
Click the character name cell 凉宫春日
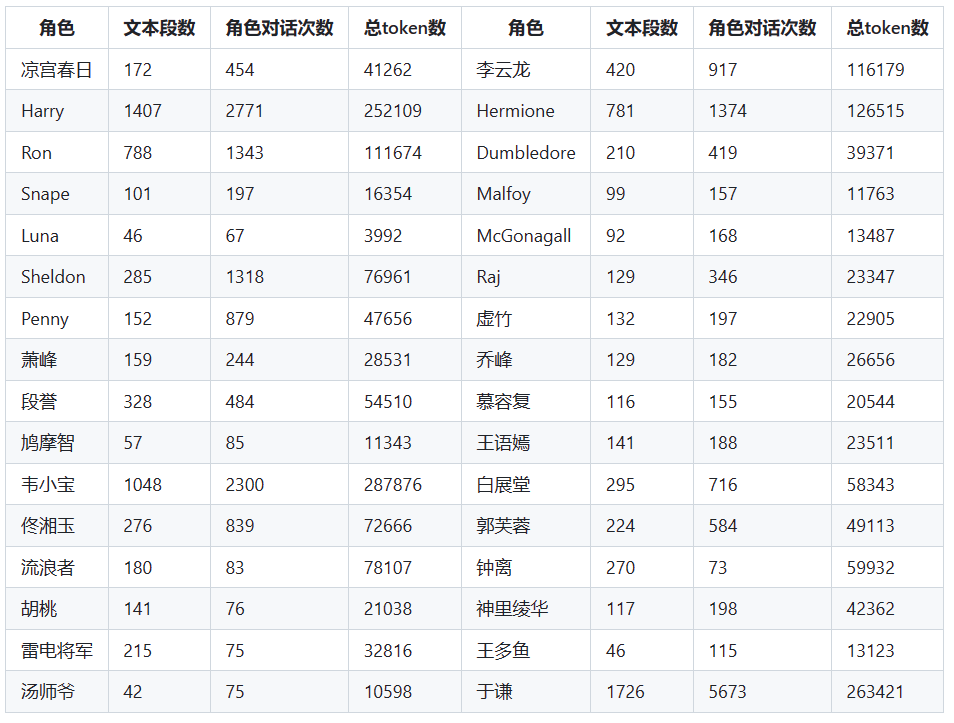(x=57, y=69)
